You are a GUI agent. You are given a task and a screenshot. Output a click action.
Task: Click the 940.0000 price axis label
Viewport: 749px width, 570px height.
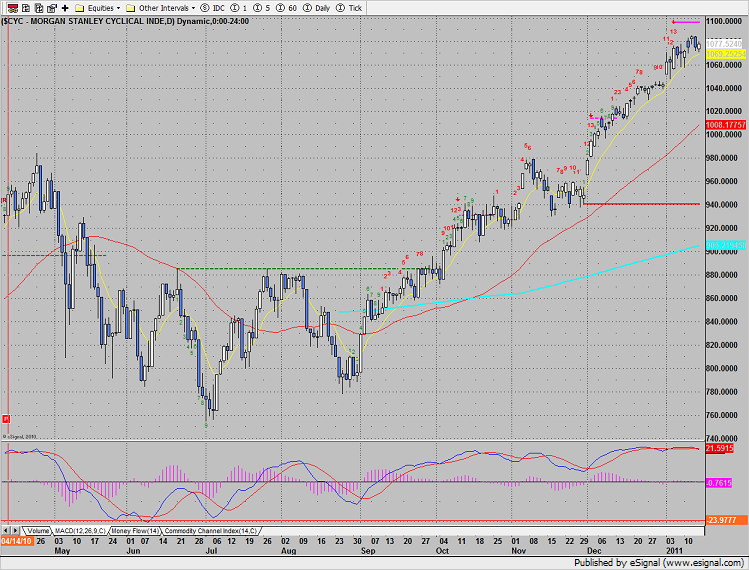coord(724,204)
